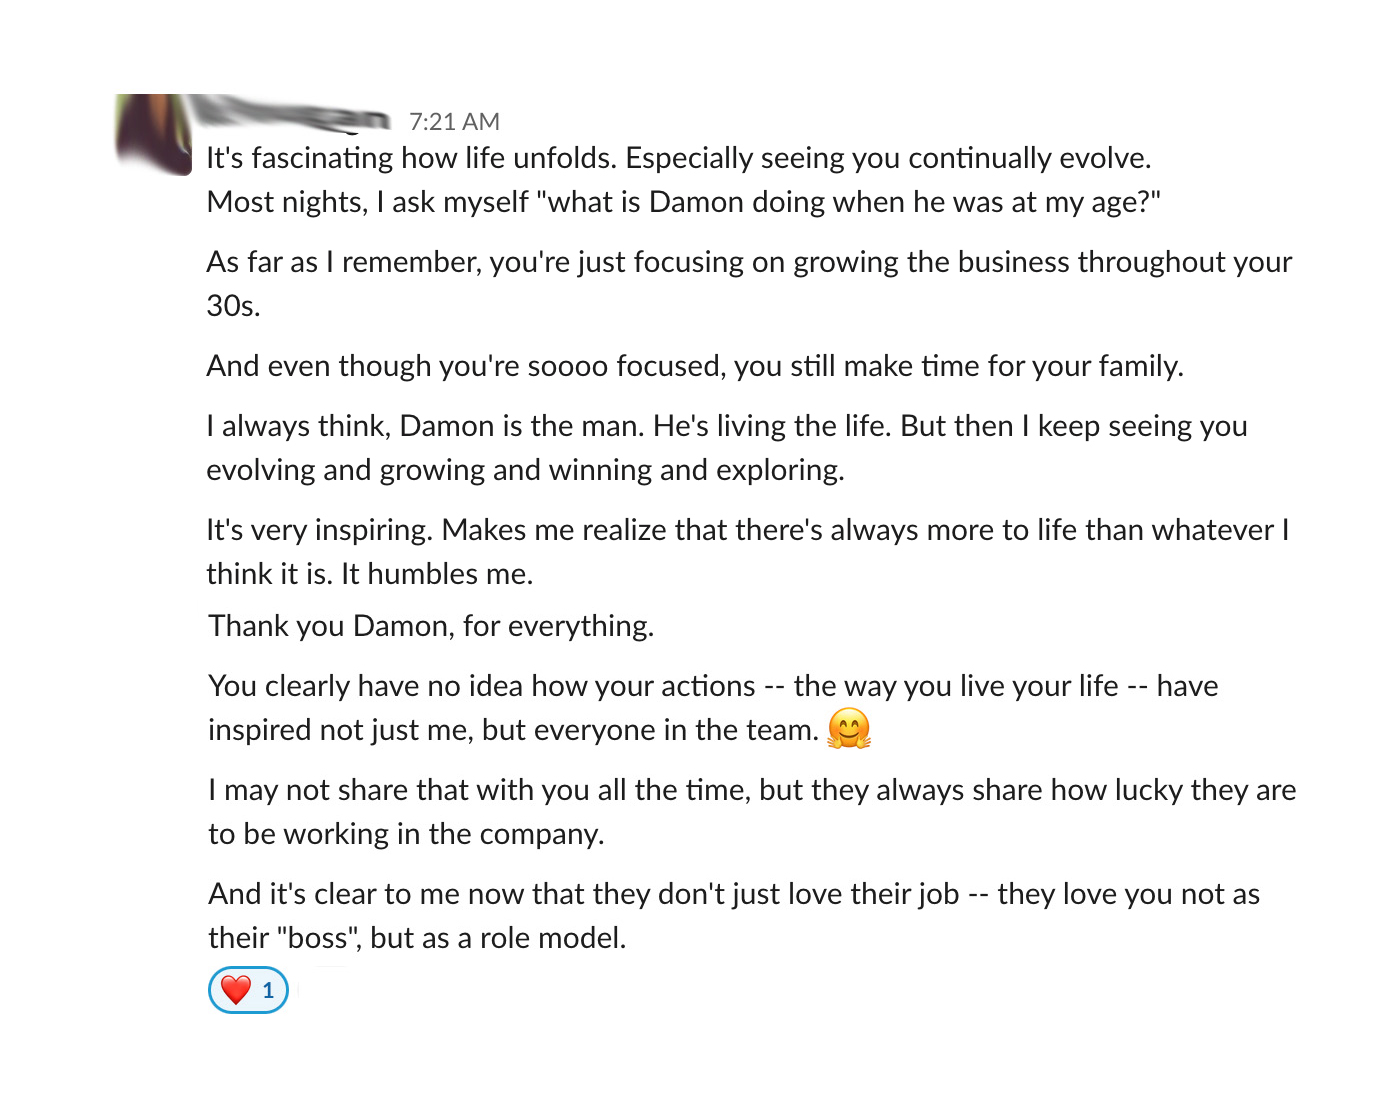Click the line 'You clearly have no idea'
Screen dimensions: 1400x1104
713,686
